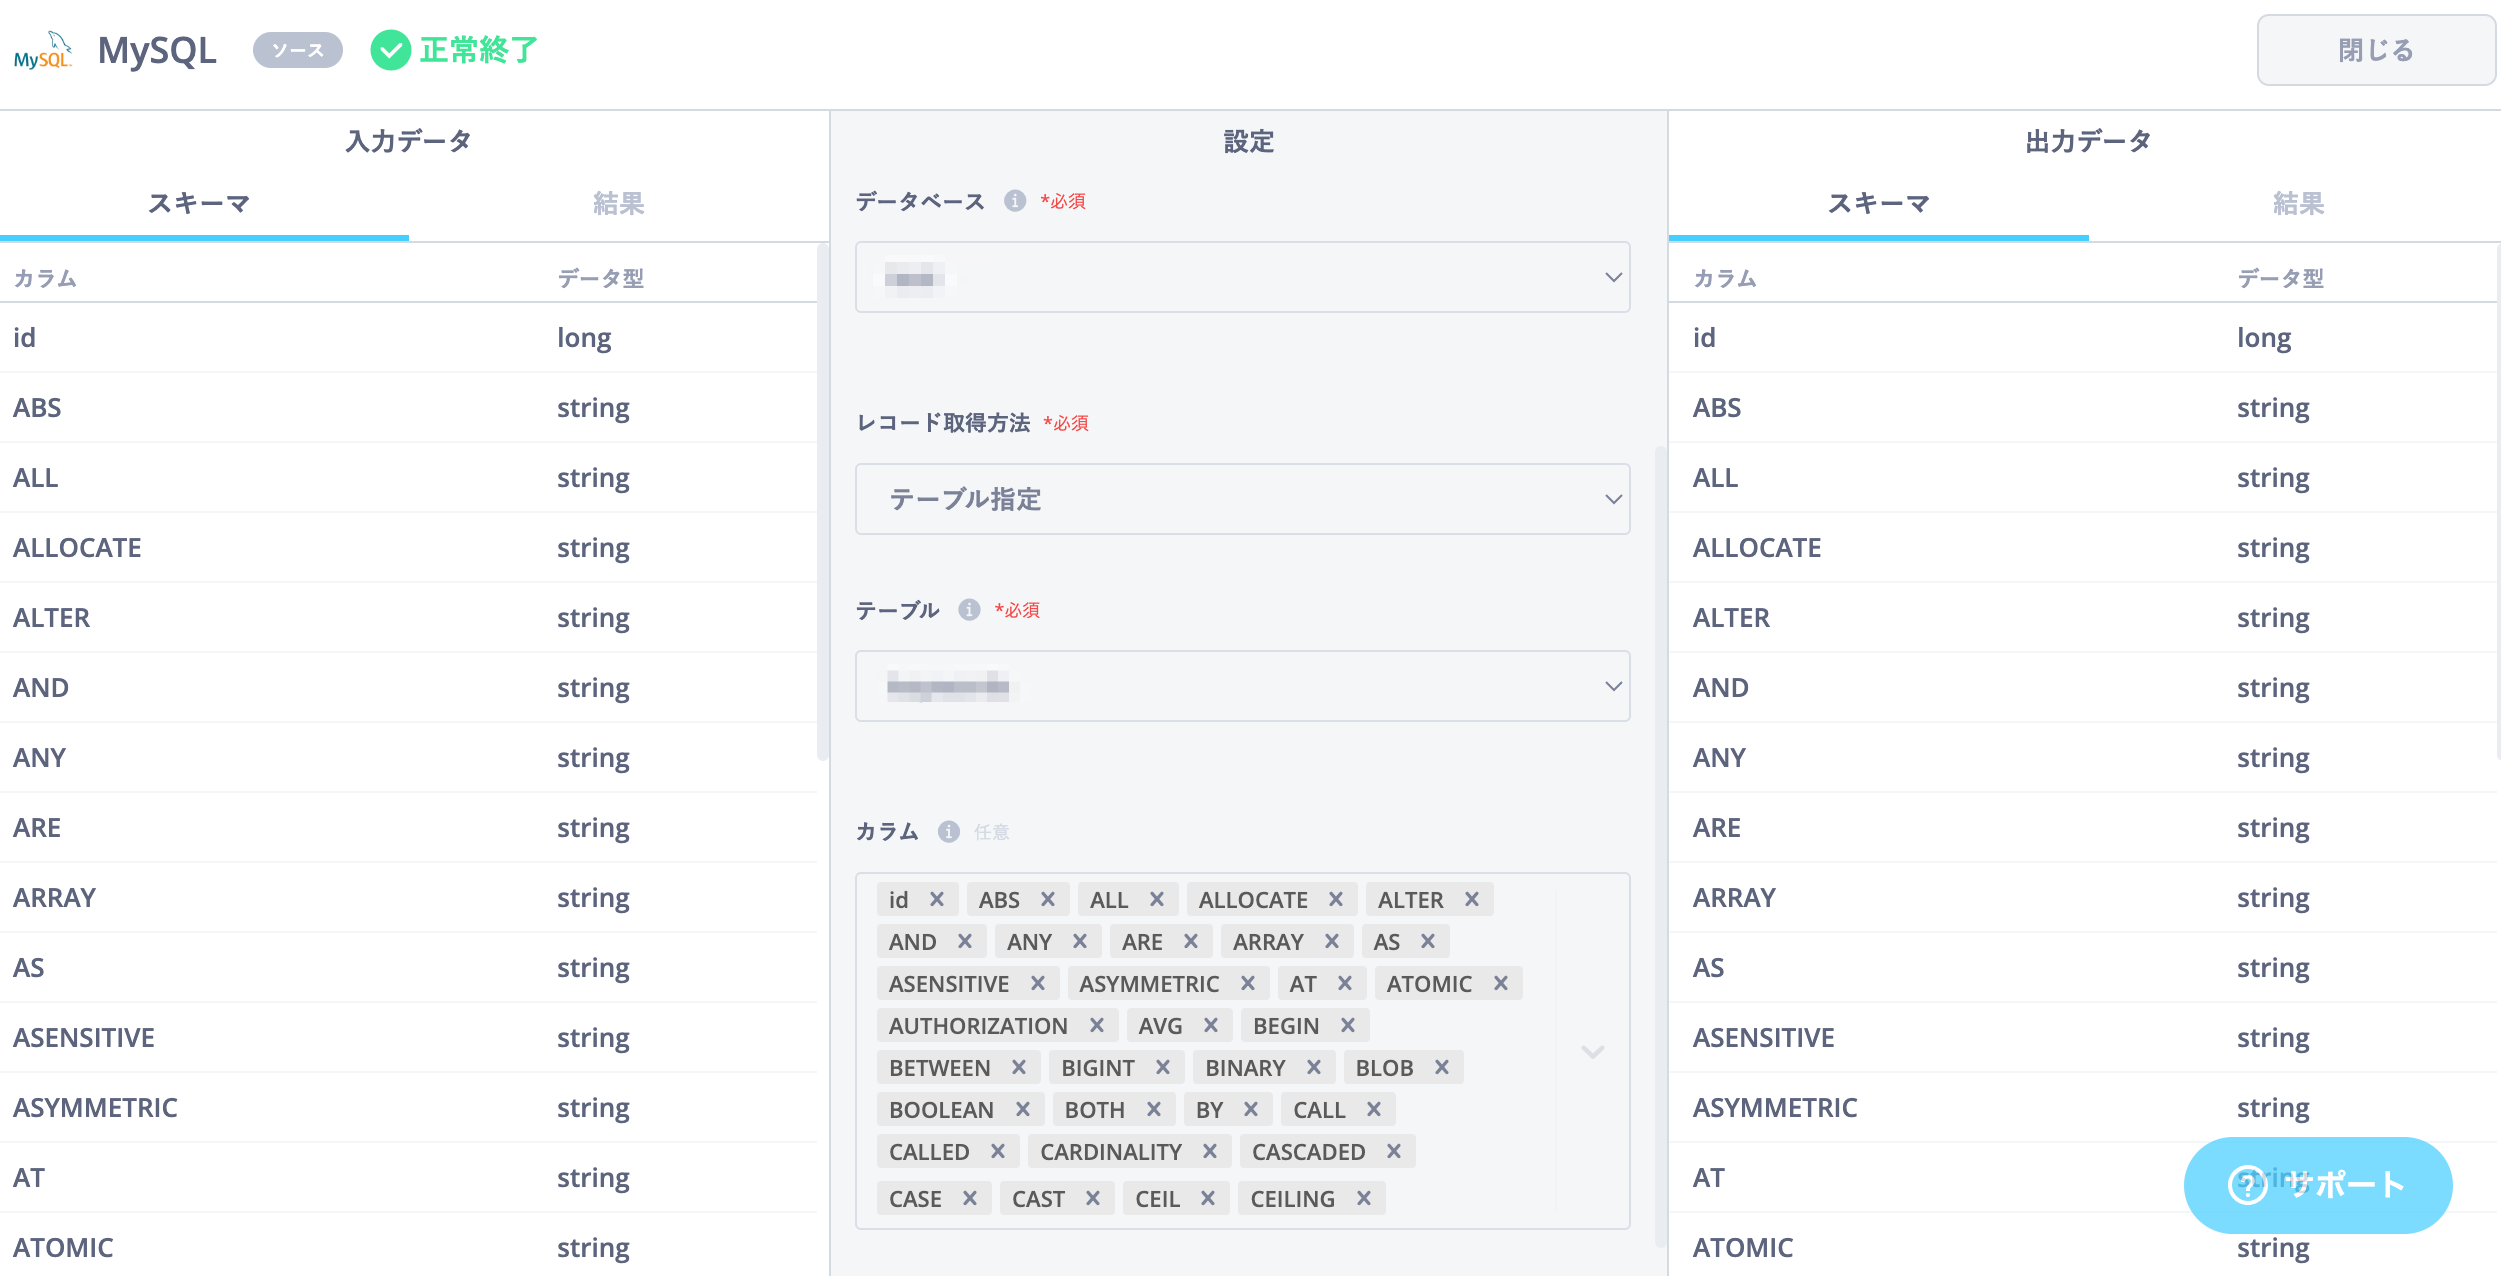
Task: Click the id row in output schema
Action: [x=2084, y=337]
